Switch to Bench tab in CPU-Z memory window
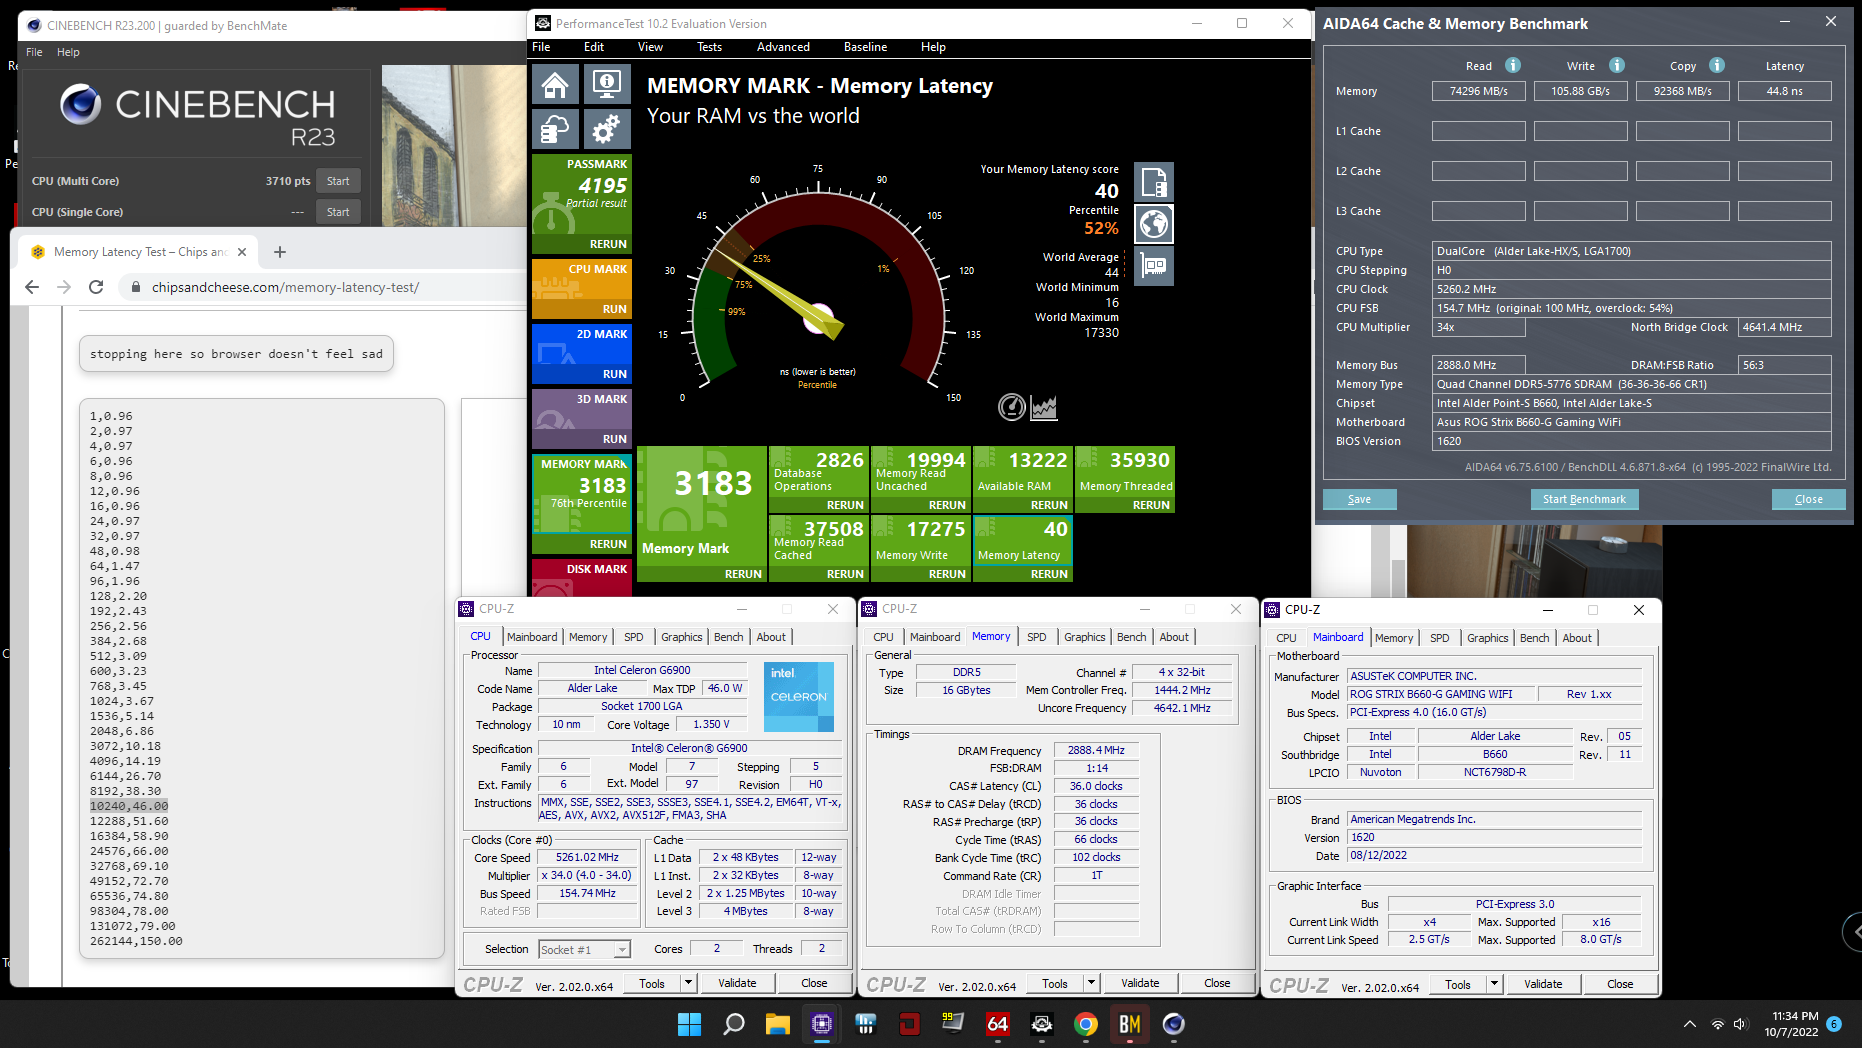The height and width of the screenshot is (1048, 1862). click(x=1132, y=637)
